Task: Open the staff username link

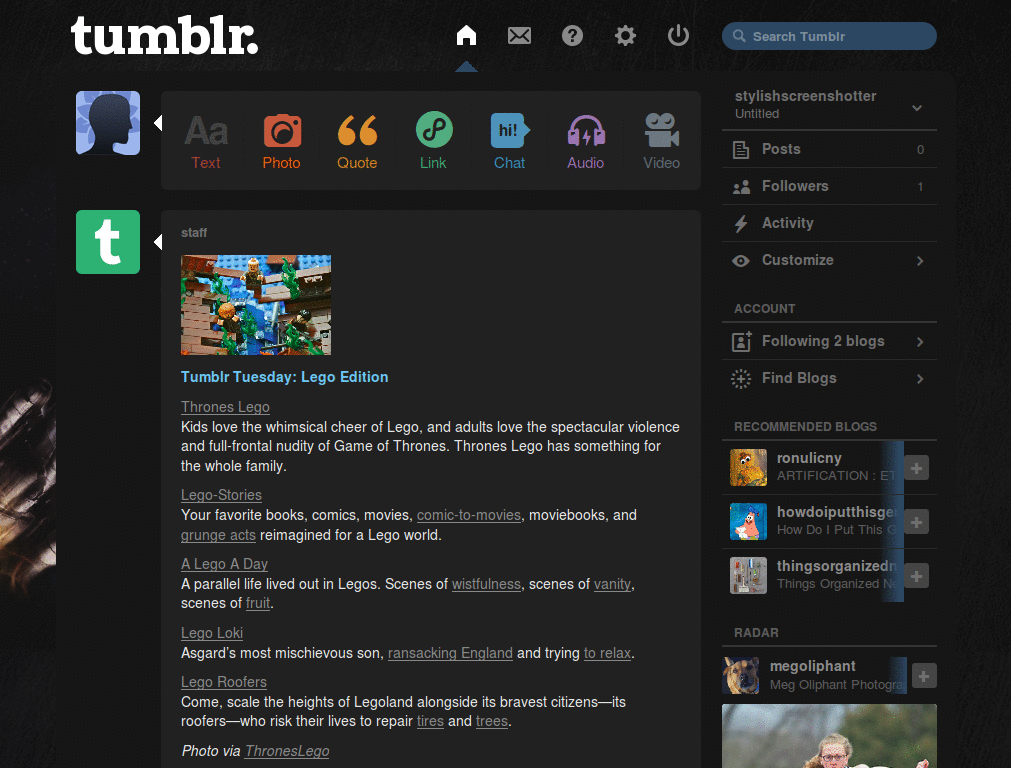Action: click(194, 233)
